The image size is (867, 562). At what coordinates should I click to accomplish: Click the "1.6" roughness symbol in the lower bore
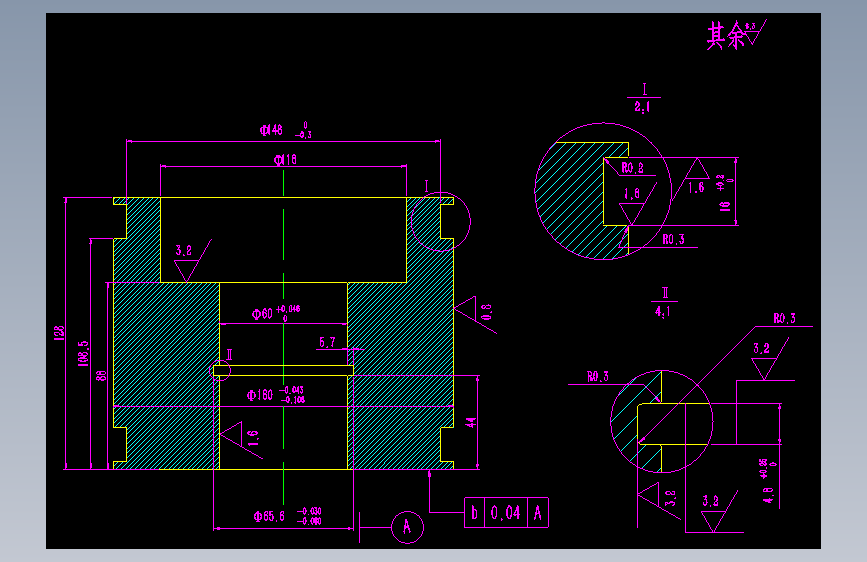coord(242,440)
